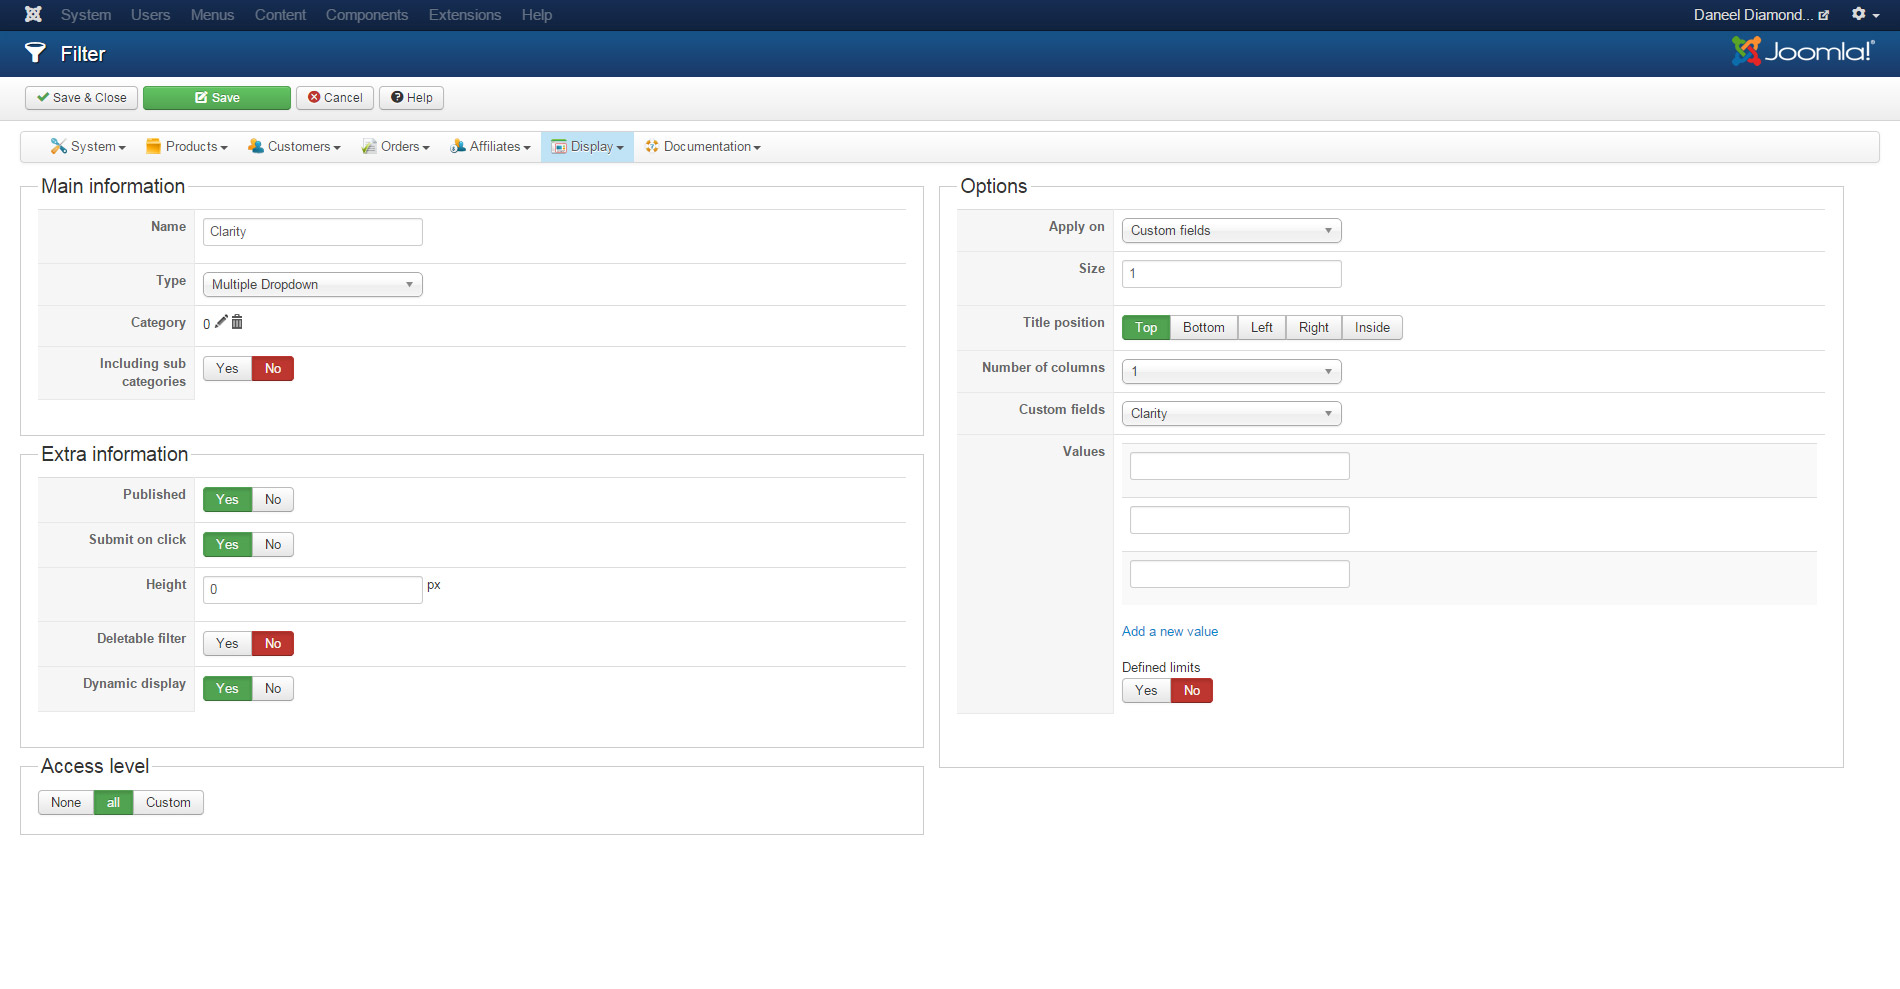
Task: Expand the System submenu
Action: tap(88, 146)
